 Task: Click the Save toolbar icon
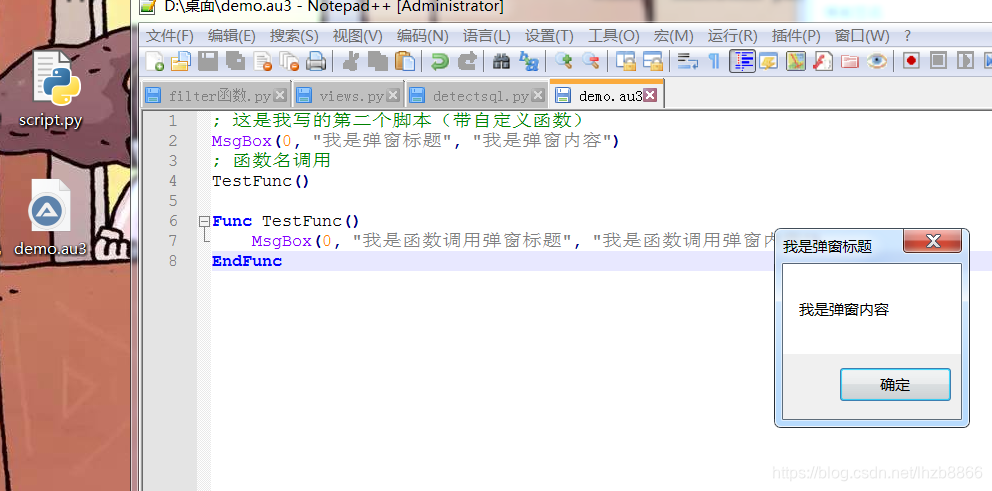pyautogui.click(x=208, y=61)
